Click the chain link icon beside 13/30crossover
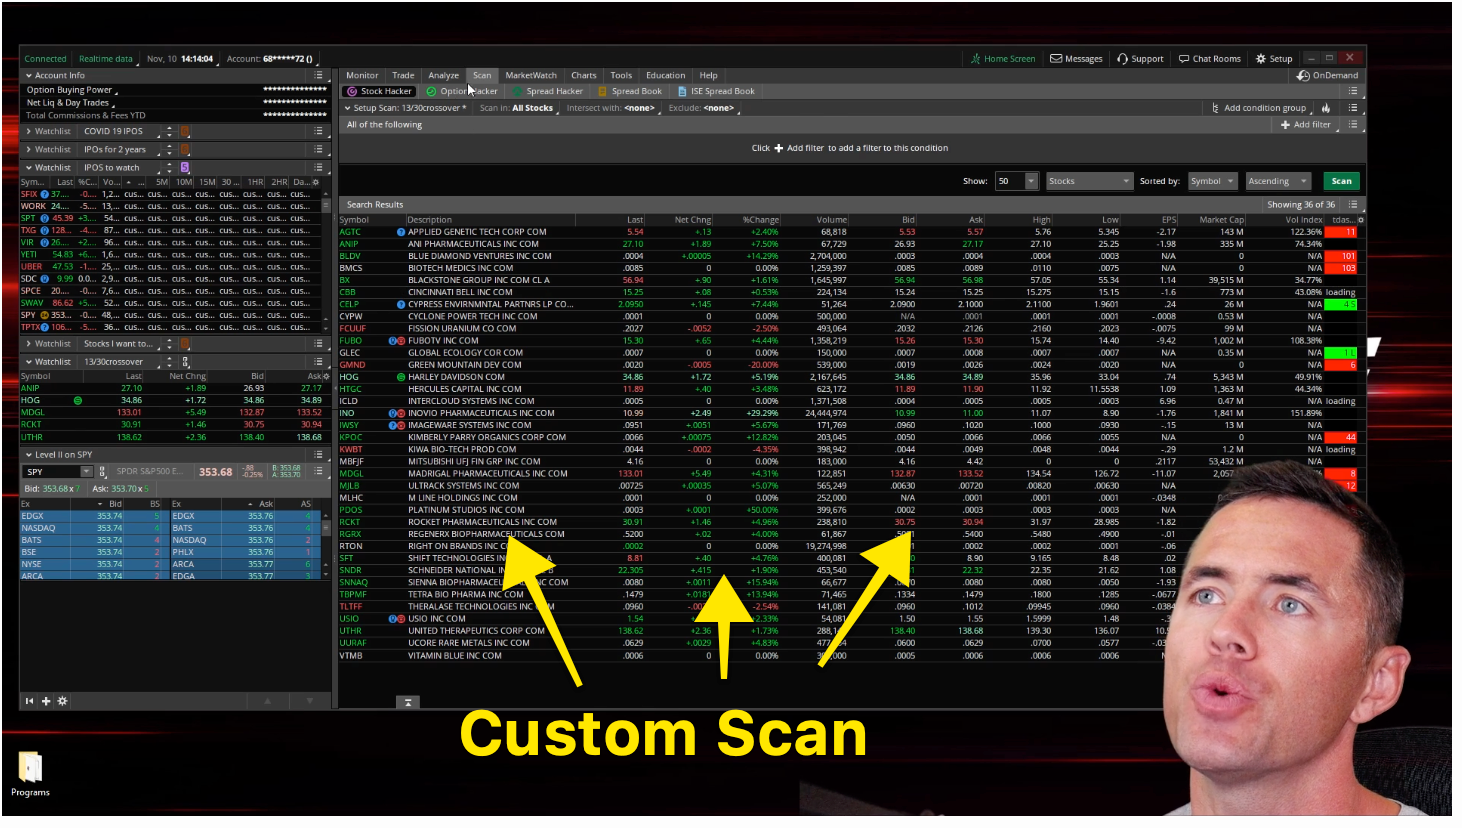 [x=185, y=362]
